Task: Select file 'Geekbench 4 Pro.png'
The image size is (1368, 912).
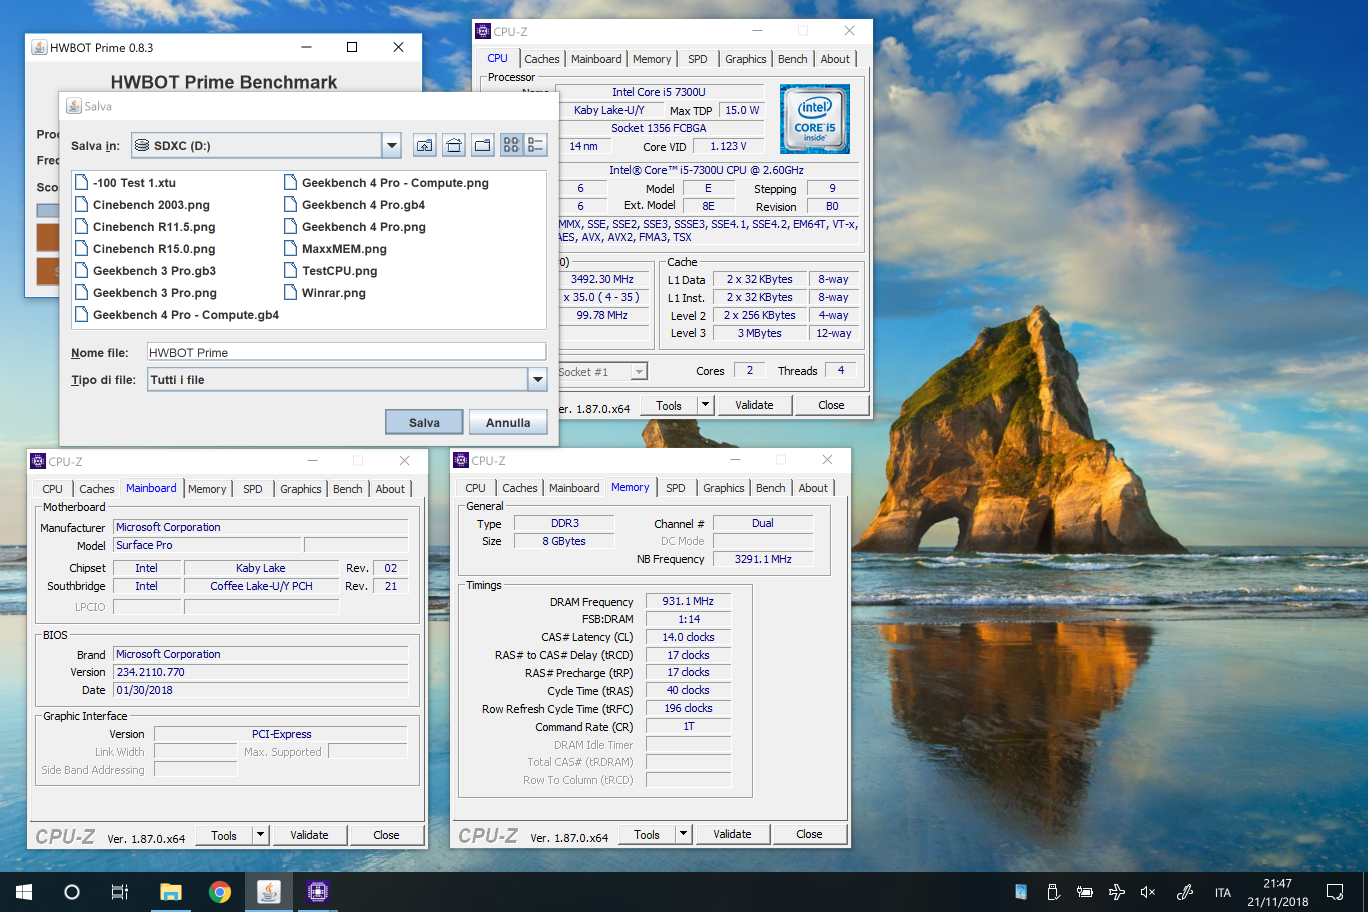Action: [x=355, y=227]
